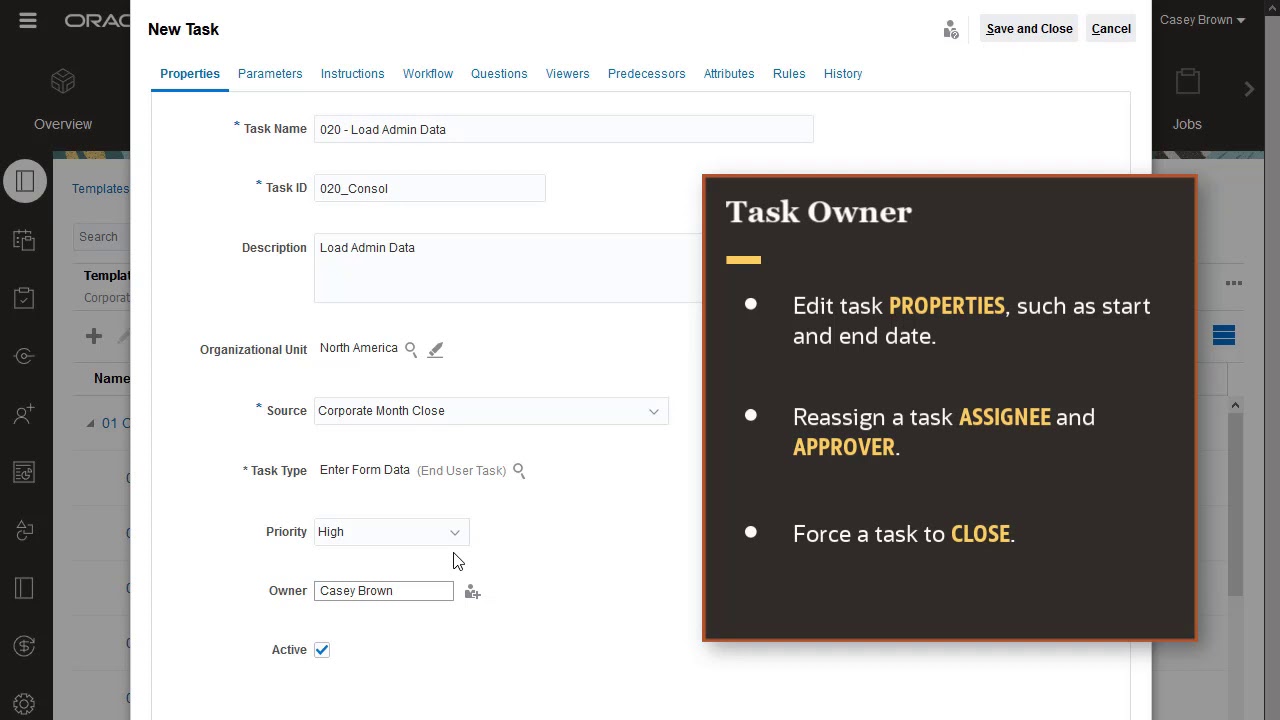The height and width of the screenshot is (720, 1280).
Task: Open the Jobs clipboard icon
Action: click(1187, 81)
